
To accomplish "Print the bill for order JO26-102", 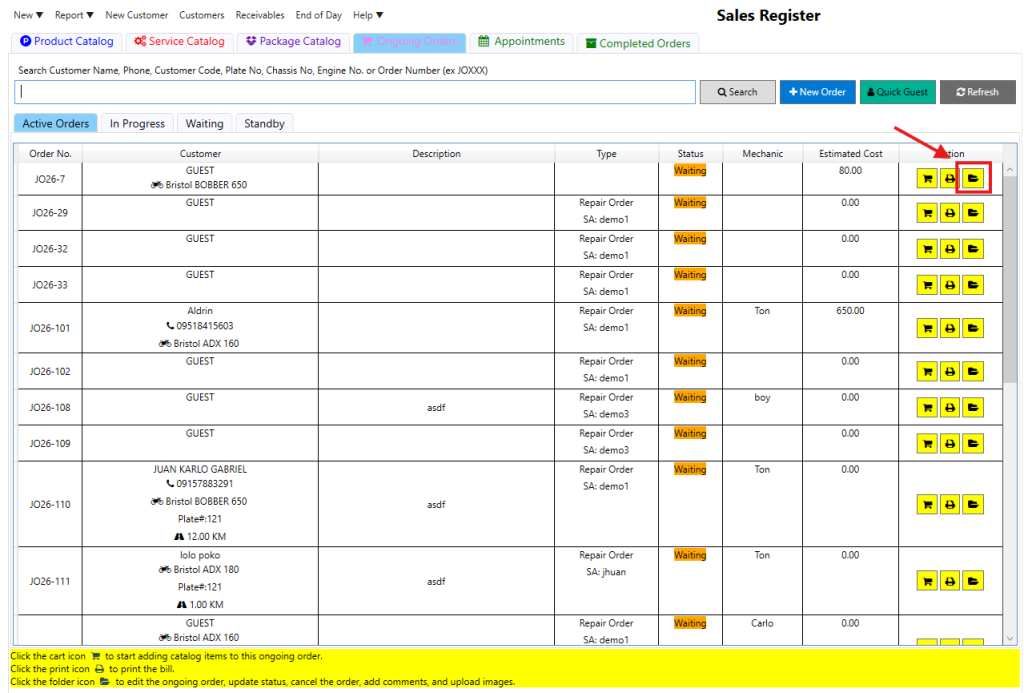I will click(x=950, y=372).
